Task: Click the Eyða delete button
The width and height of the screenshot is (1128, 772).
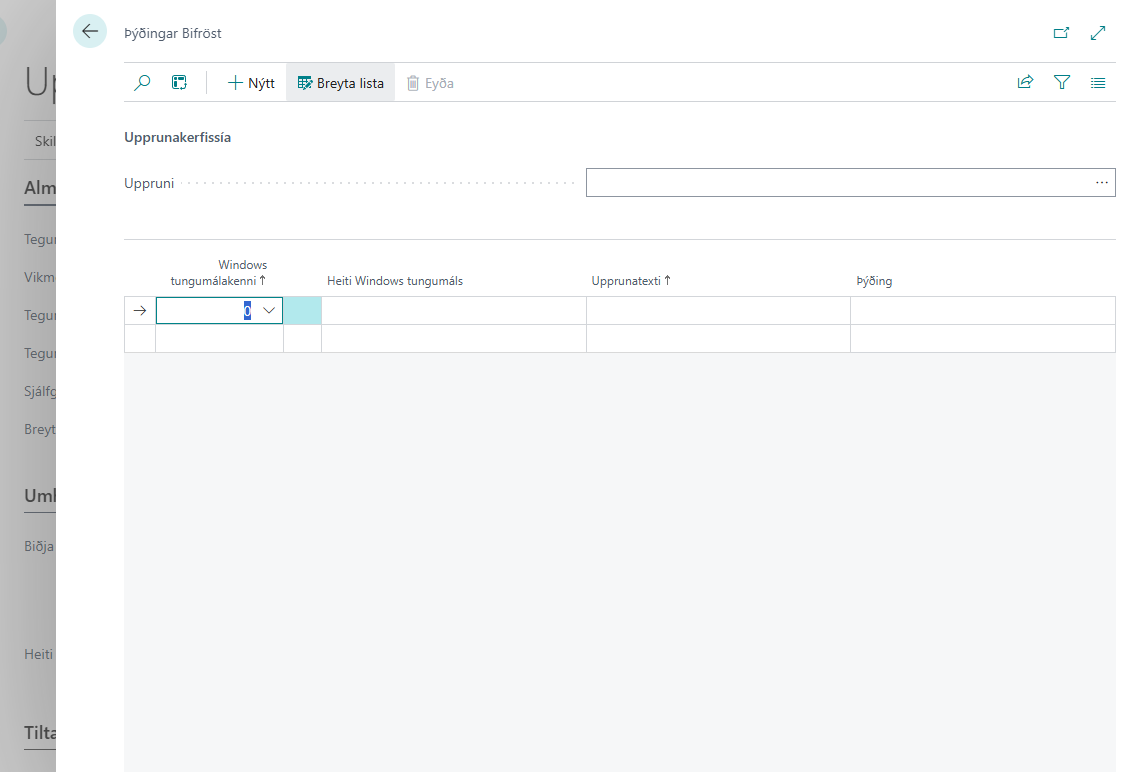Action: coord(430,83)
